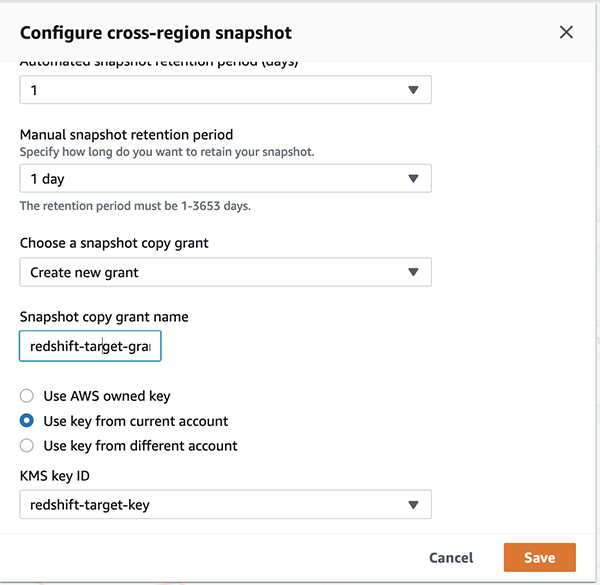
Task: Open the manual retention dropdown showing 1 day
Action: tap(225, 179)
